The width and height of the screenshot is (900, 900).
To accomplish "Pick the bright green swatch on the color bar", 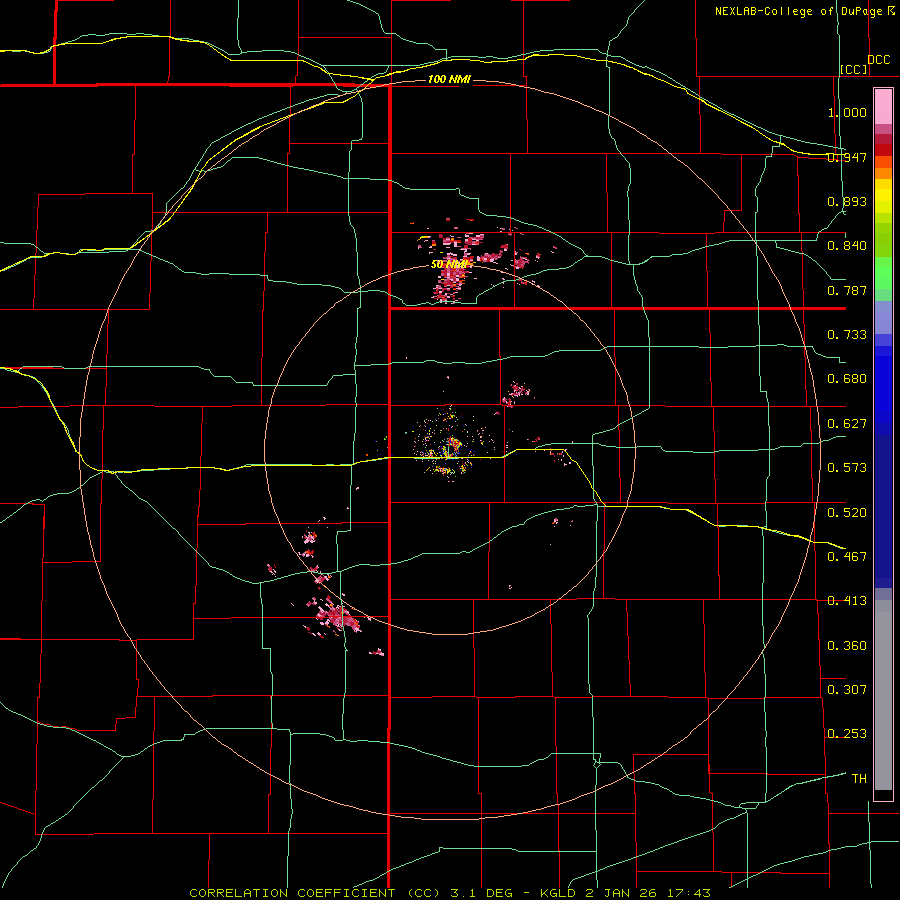I will click(883, 273).
